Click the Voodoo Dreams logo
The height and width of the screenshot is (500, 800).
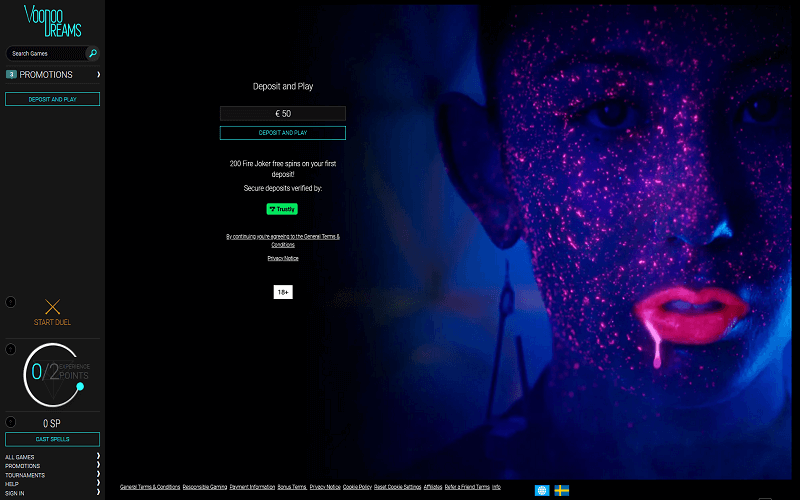(53, 21)
